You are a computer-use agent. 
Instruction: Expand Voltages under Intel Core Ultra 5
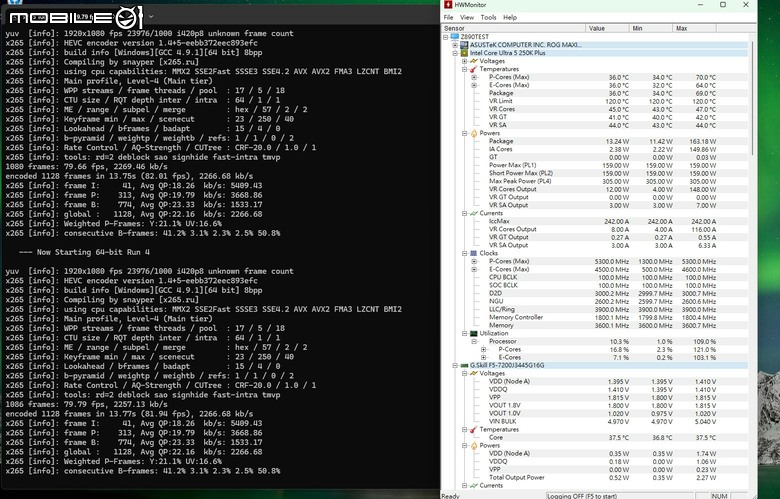pos(465,61)
